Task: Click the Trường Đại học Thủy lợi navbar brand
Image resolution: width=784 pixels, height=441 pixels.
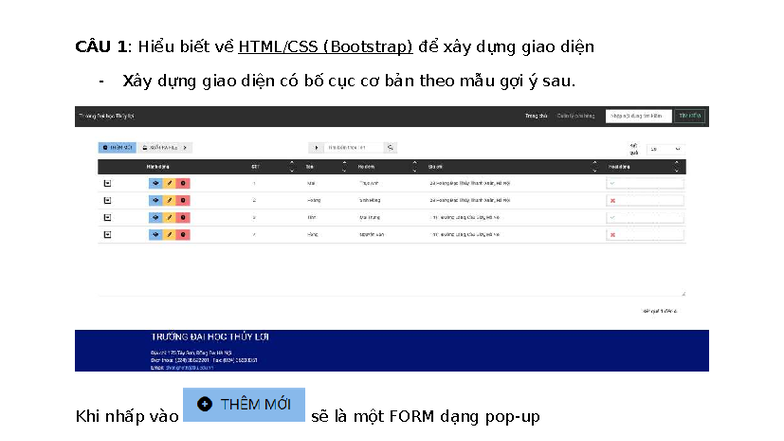Action: [x=106, y=116]
